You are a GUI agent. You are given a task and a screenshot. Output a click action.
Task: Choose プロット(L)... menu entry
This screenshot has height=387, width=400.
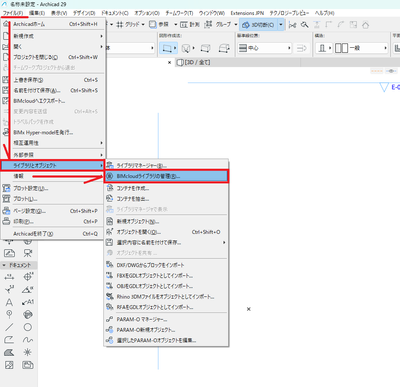[x=53, y=199]
